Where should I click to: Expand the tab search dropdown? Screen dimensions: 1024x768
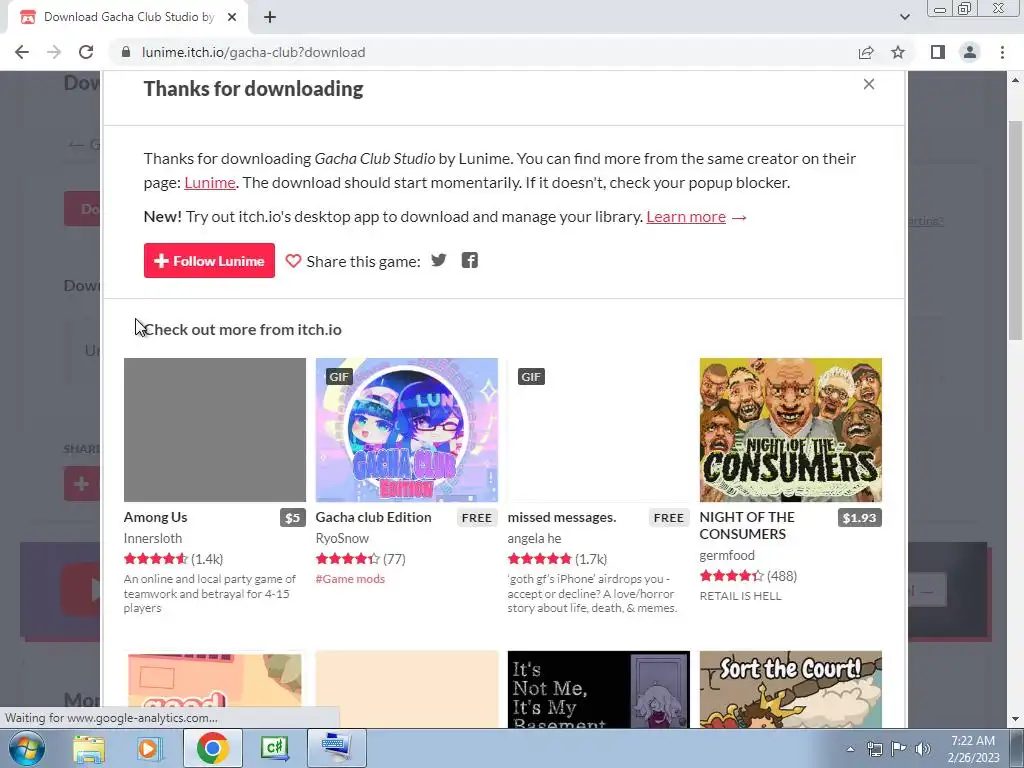(x=904, y=17)
